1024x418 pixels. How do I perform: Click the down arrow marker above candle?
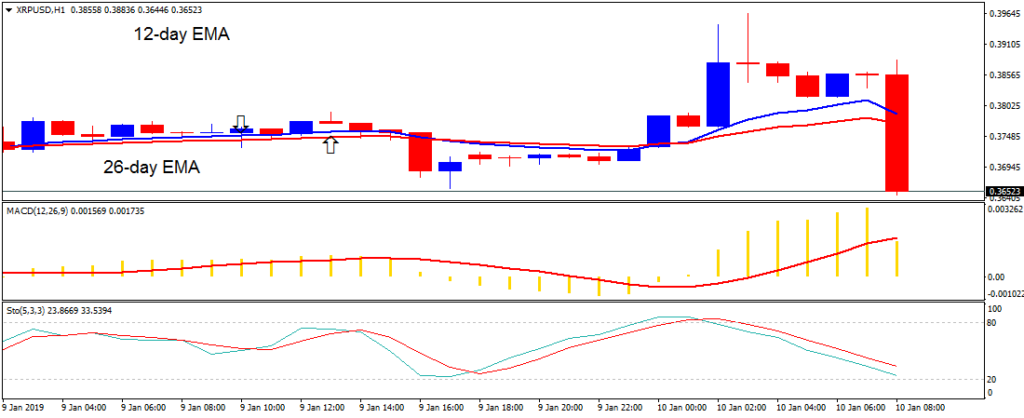(x=241, y=121)
